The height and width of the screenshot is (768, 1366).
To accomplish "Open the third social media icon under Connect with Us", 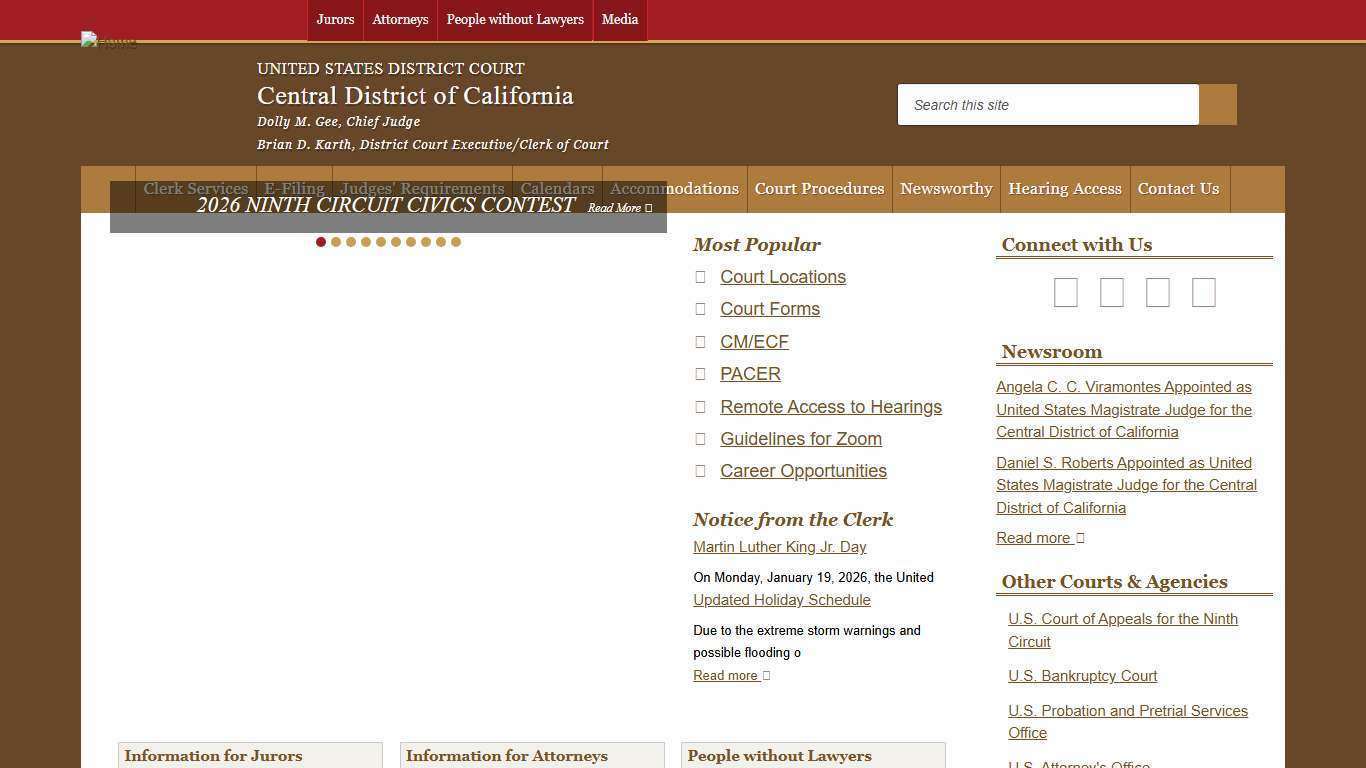I will point(1157,292).
